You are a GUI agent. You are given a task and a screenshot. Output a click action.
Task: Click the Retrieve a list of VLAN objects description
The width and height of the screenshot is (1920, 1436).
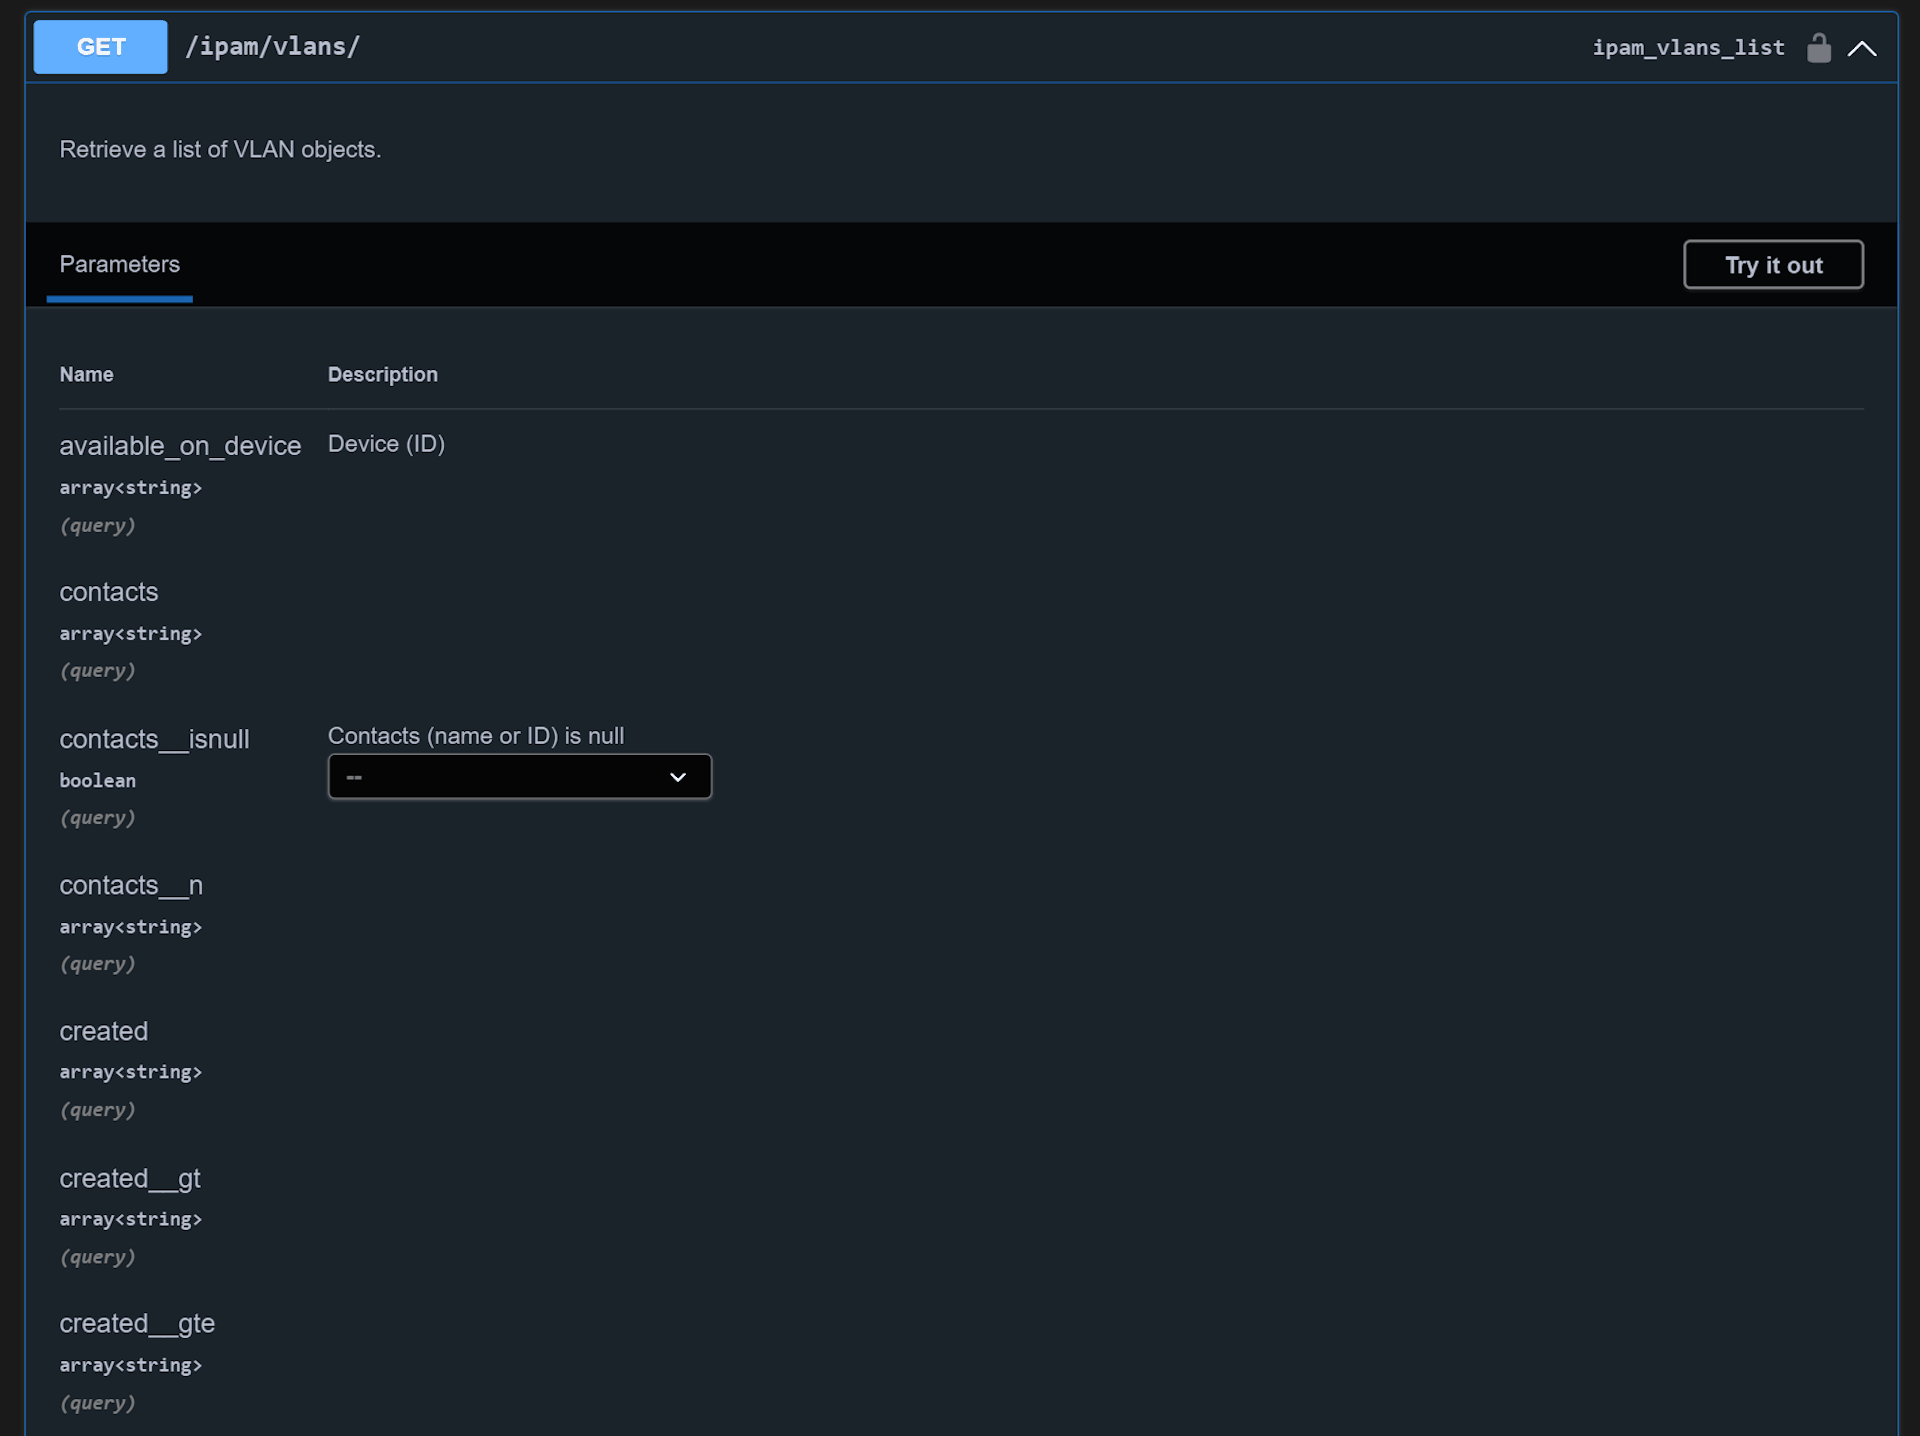tap(220, 150)
